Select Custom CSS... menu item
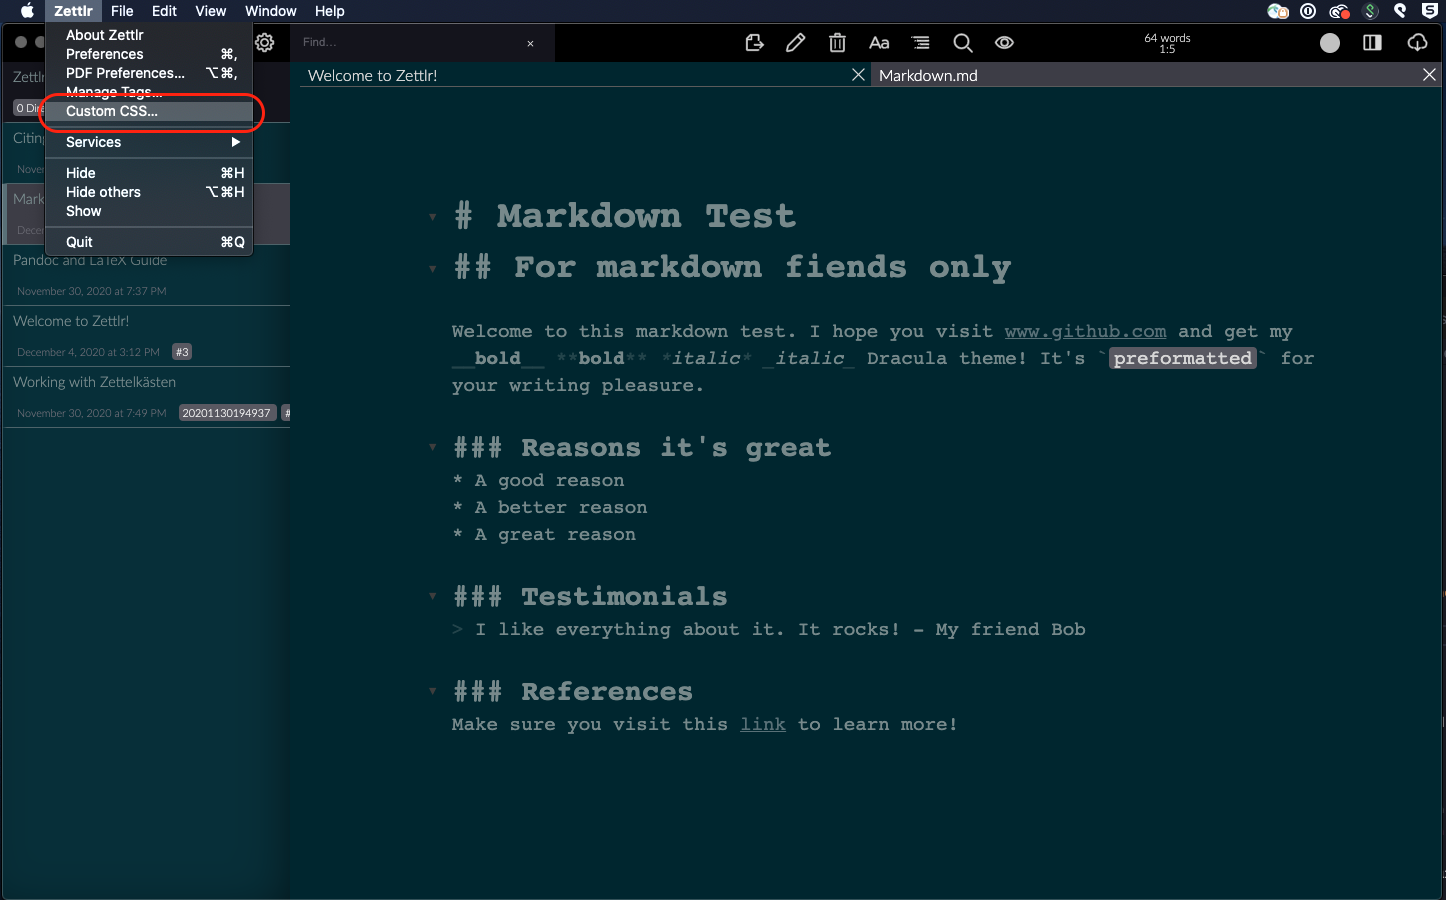 pos(149,111)
